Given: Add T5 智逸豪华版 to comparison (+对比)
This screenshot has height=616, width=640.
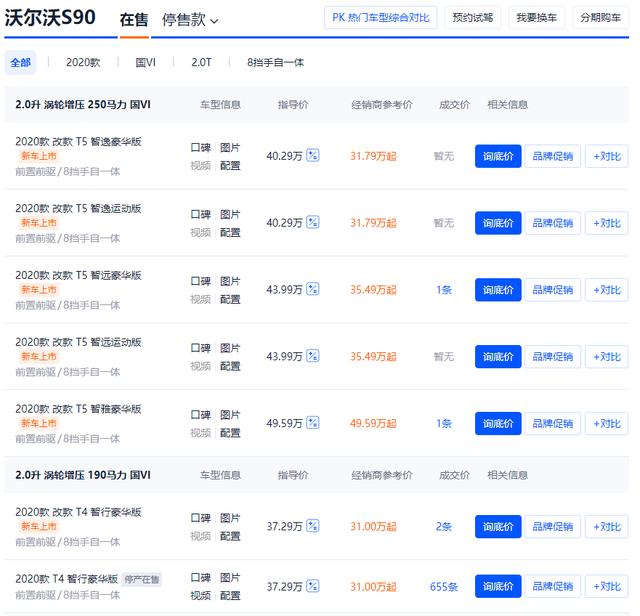Looking at the screenshot, I should click(607, 156).
